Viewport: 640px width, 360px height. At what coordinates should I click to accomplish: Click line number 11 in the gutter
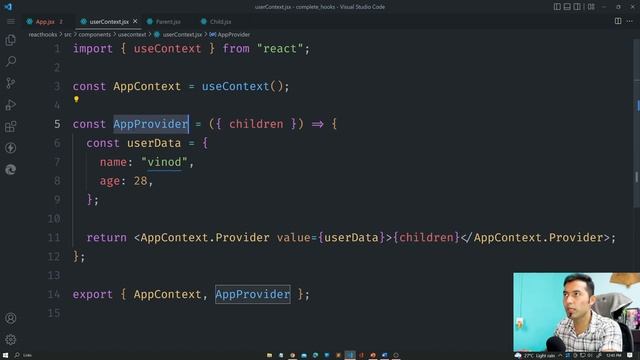[54, 238]
